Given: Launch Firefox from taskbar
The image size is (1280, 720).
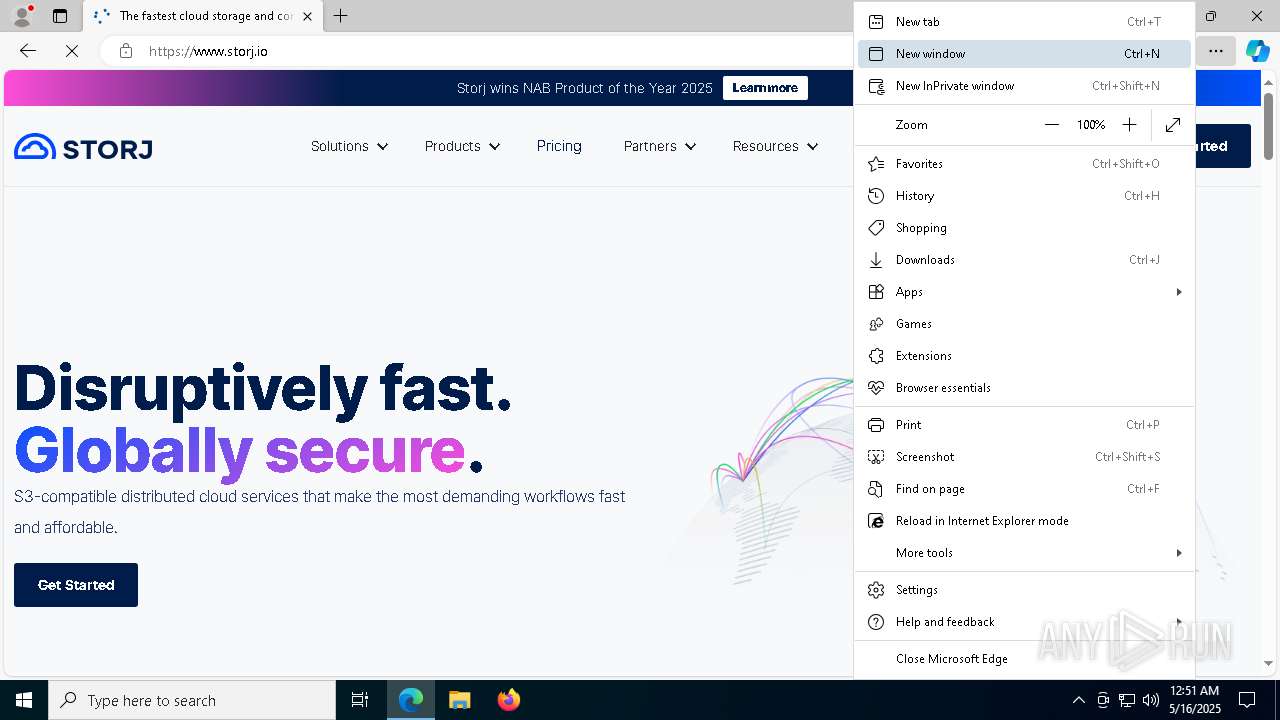Looking at the screenshot, I should coord(509,700).
